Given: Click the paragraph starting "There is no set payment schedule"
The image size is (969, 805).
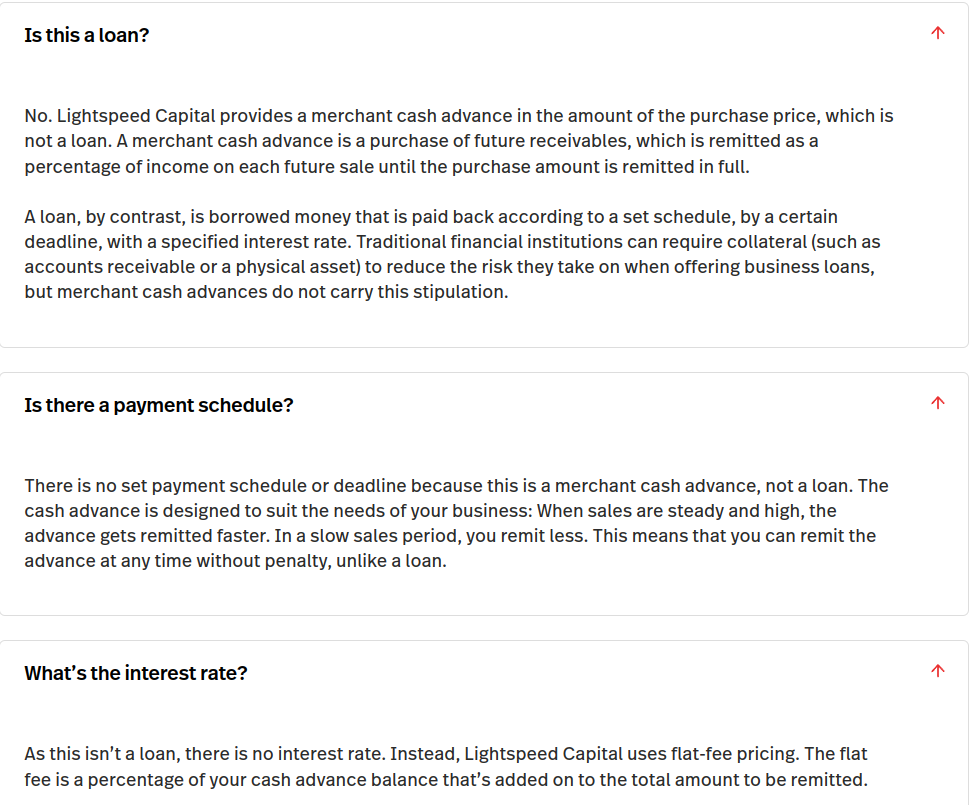Looking at the screenshot, I should (x=456, y=523).
